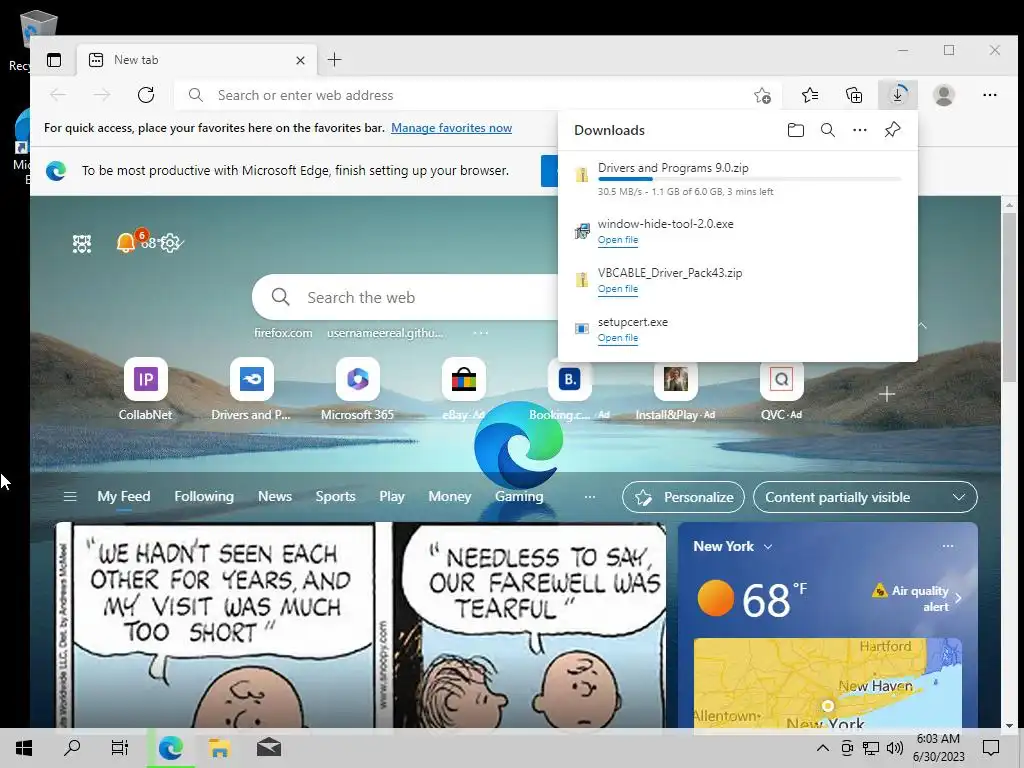Open the tab actions menu icon

(54, 60)
